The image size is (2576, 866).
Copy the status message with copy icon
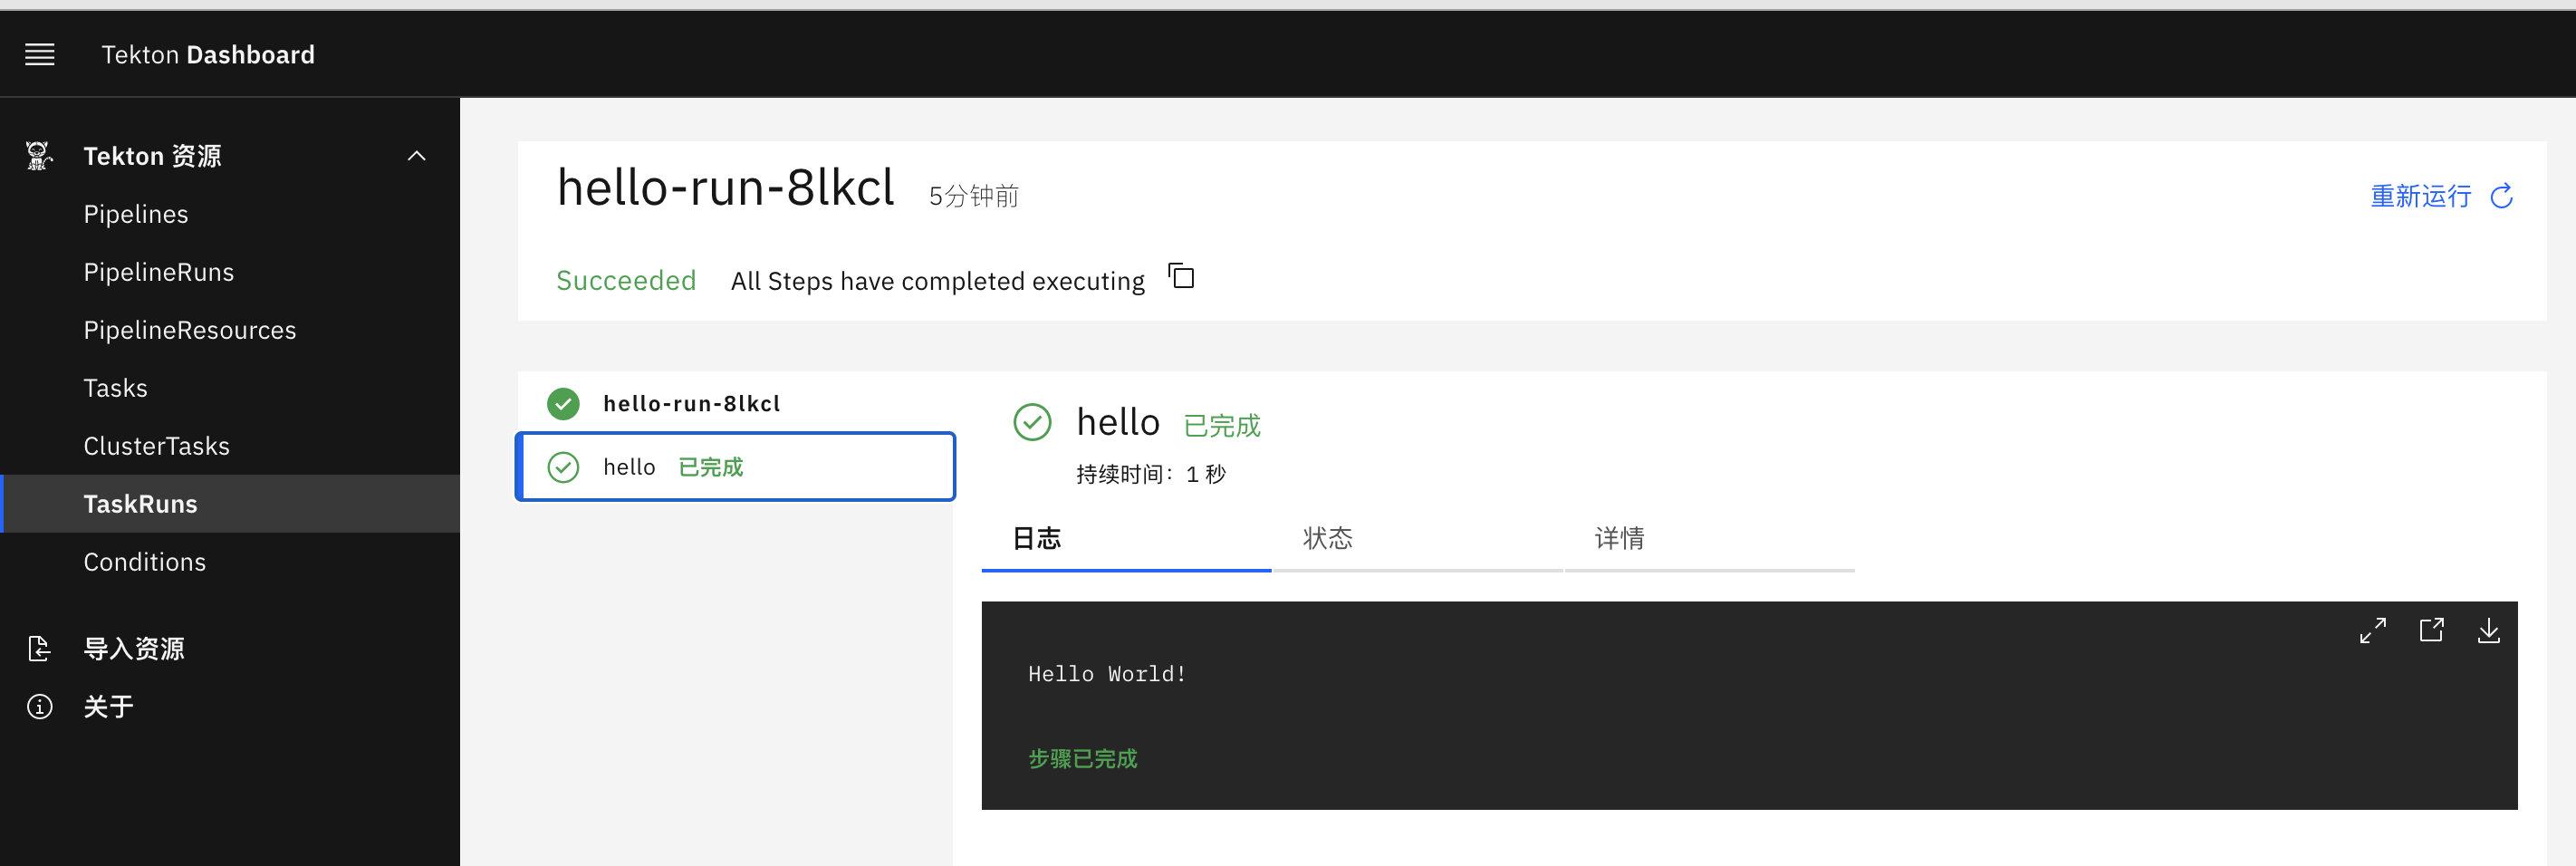pyautogui.click(x=1182, y=277)
